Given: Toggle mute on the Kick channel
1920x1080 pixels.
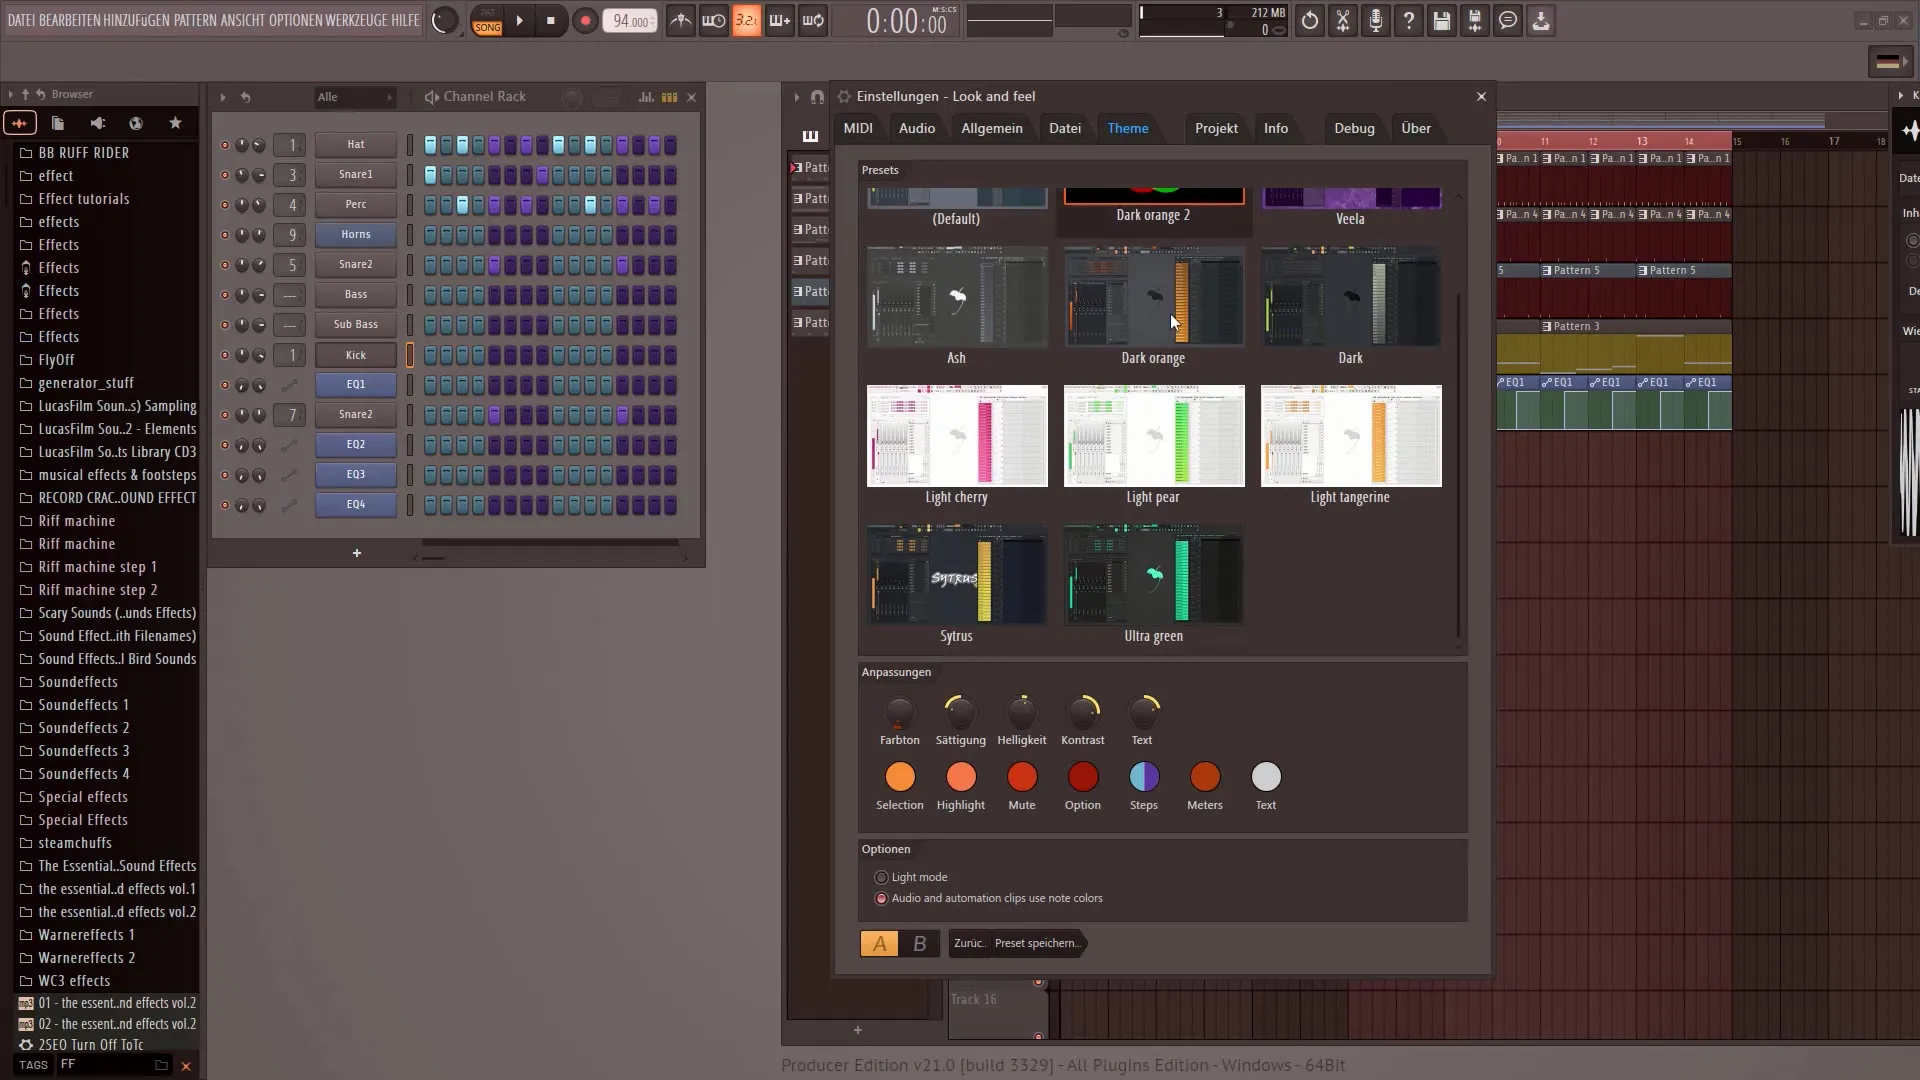Looking at the screenshot, I should click(x=224, y=353).
